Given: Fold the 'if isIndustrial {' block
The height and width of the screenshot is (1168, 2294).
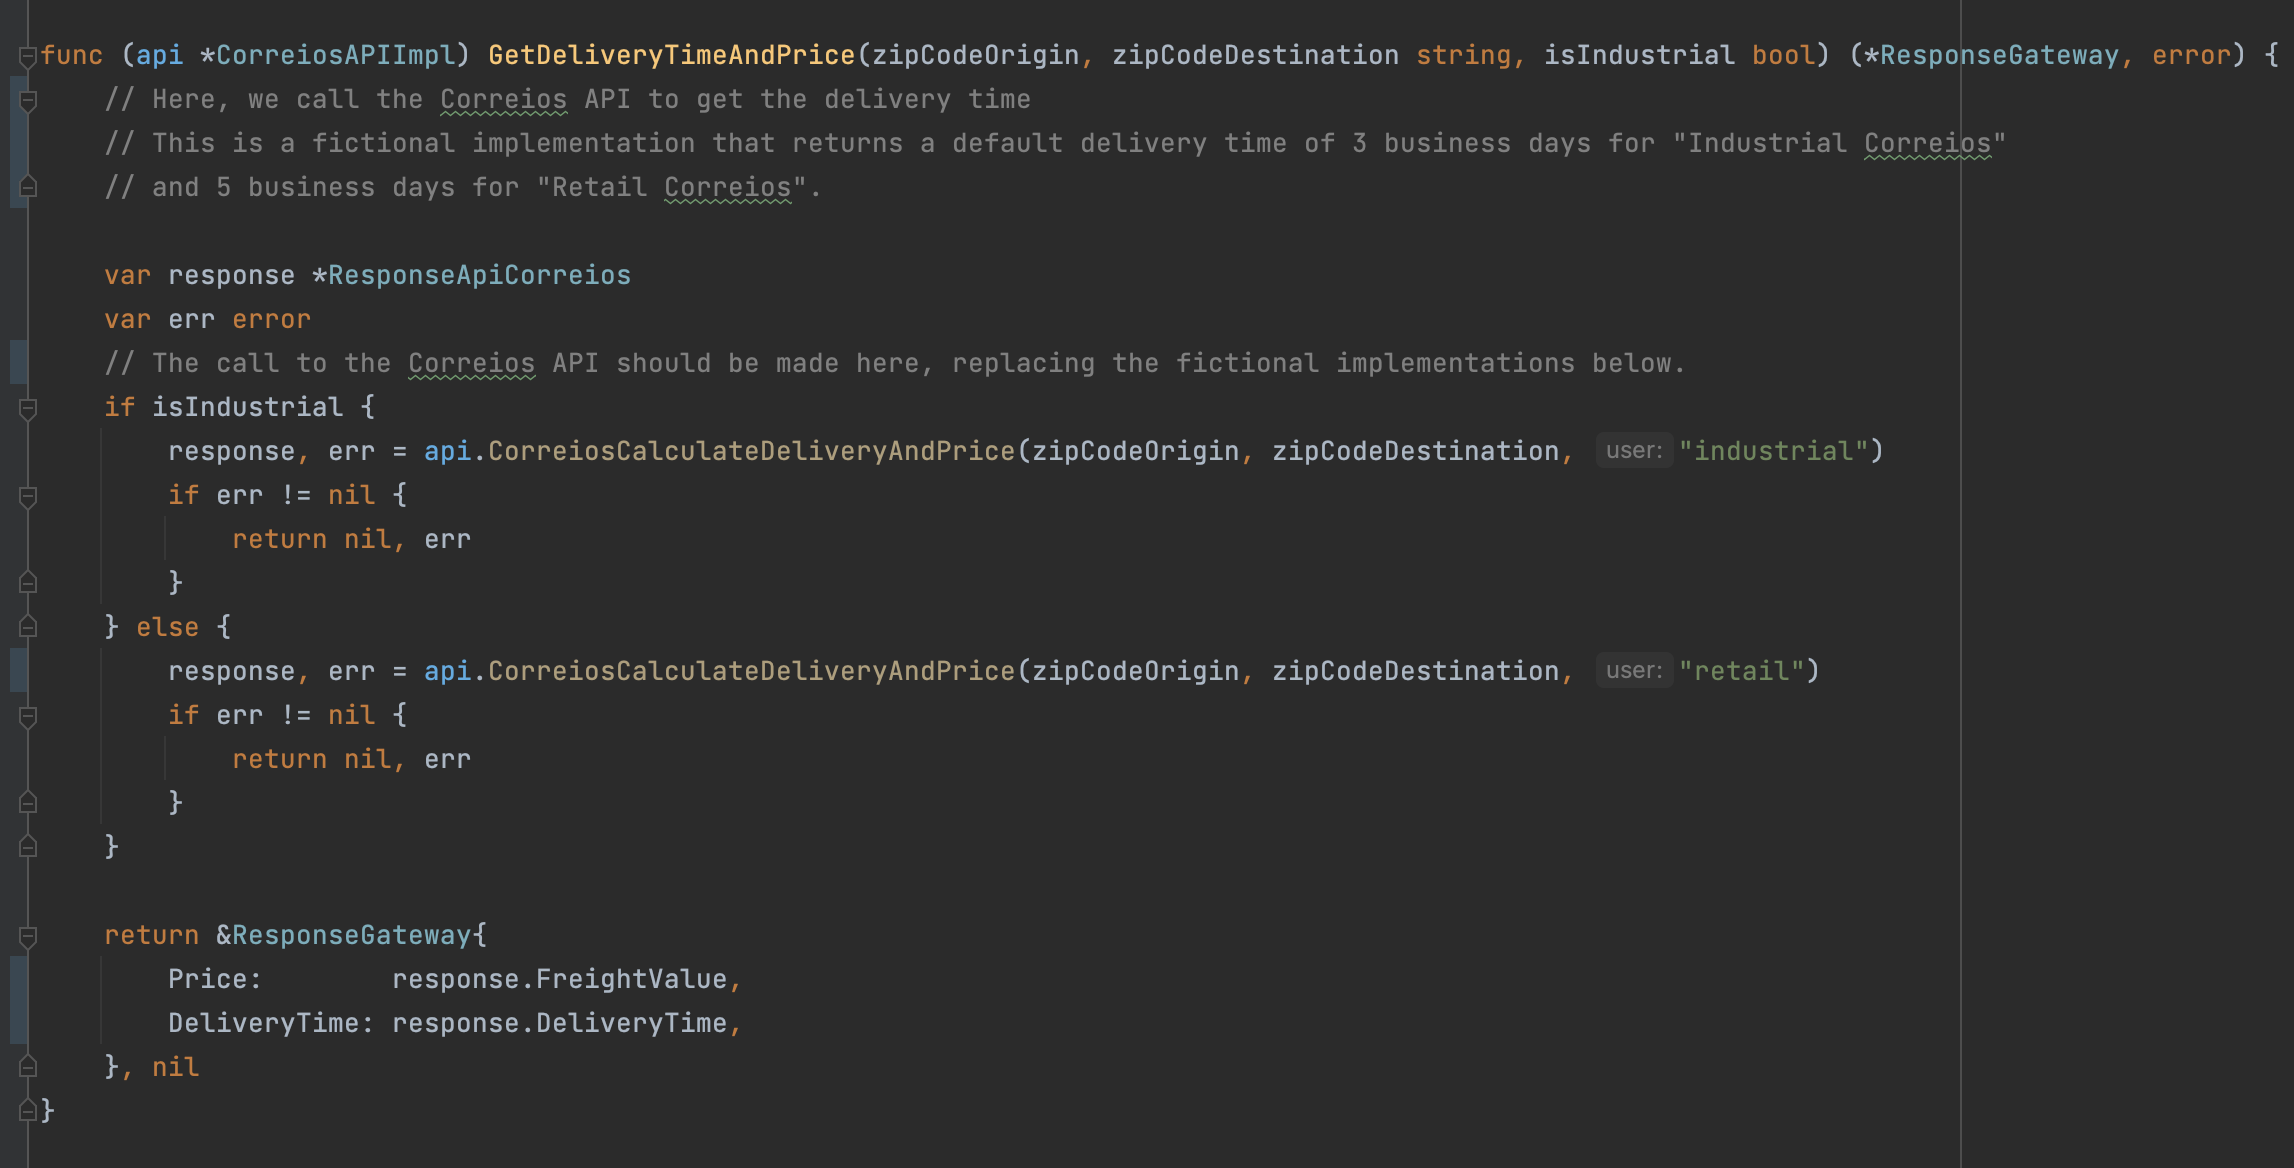Looking at the screenshot, I should (x=28, y=408).
